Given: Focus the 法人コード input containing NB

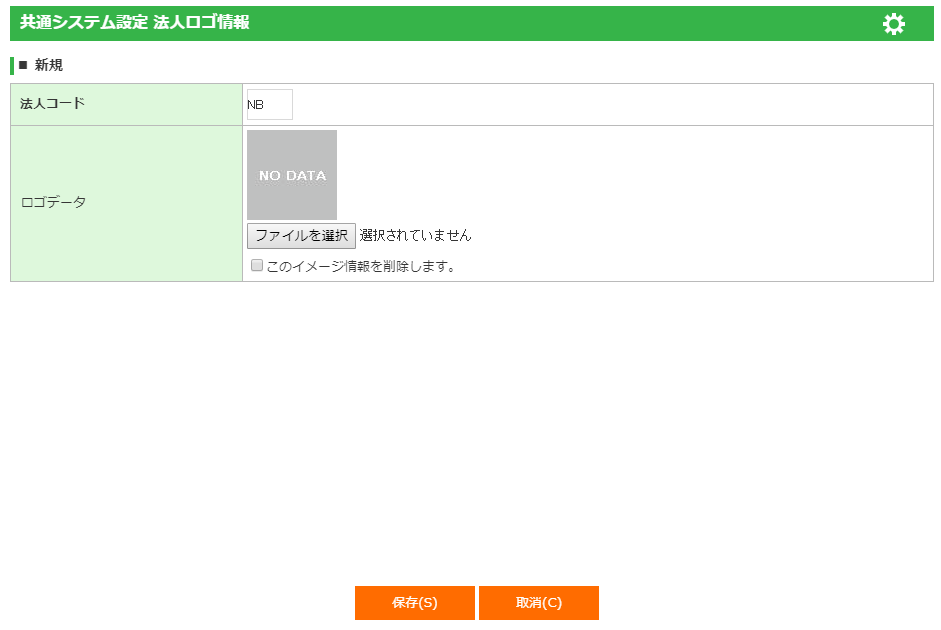Looking at the screenshot, I should coord(269,104).
